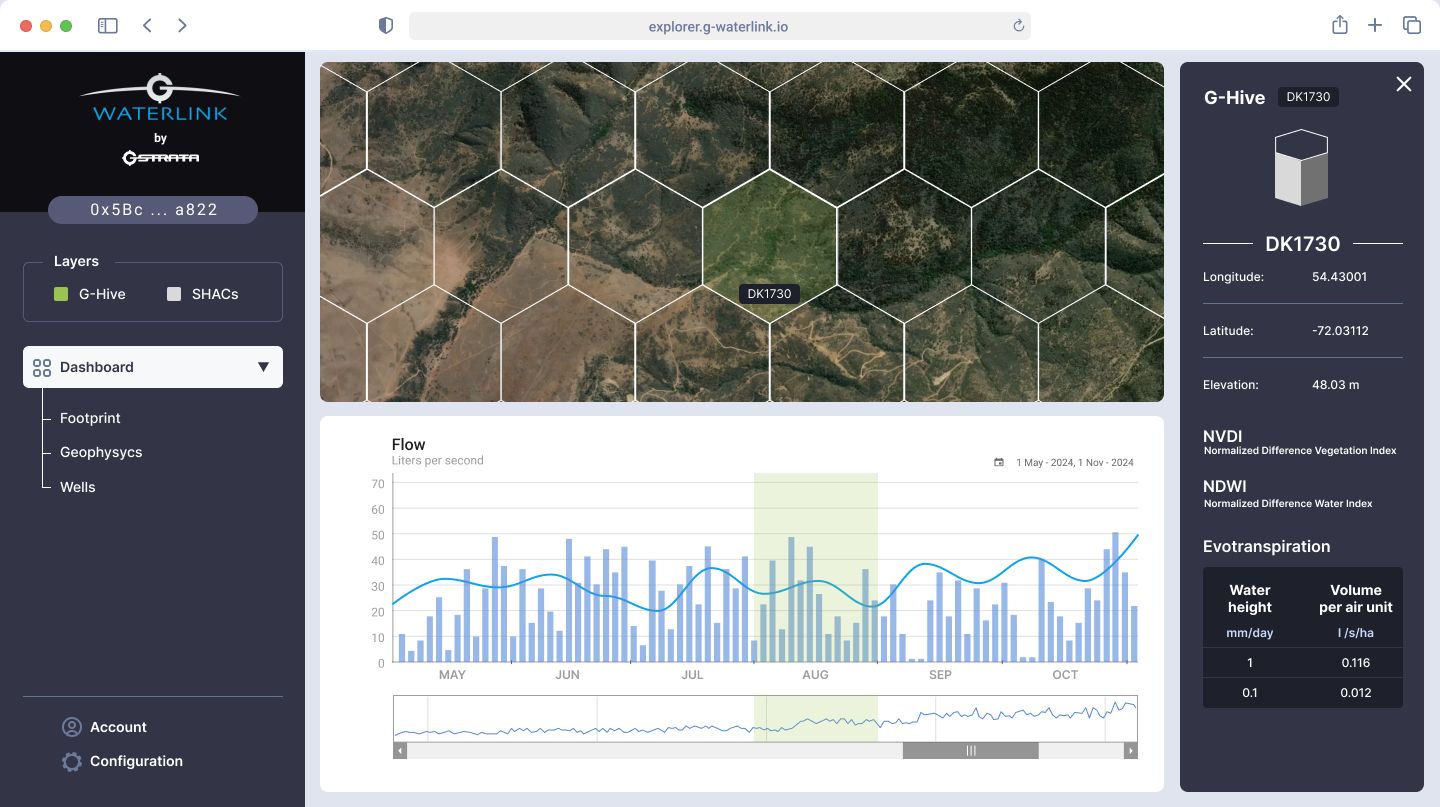This screenshot has width=1440, height=807.
Task: Click the Elevation value 48.03 m
Action: point(1335,385)
